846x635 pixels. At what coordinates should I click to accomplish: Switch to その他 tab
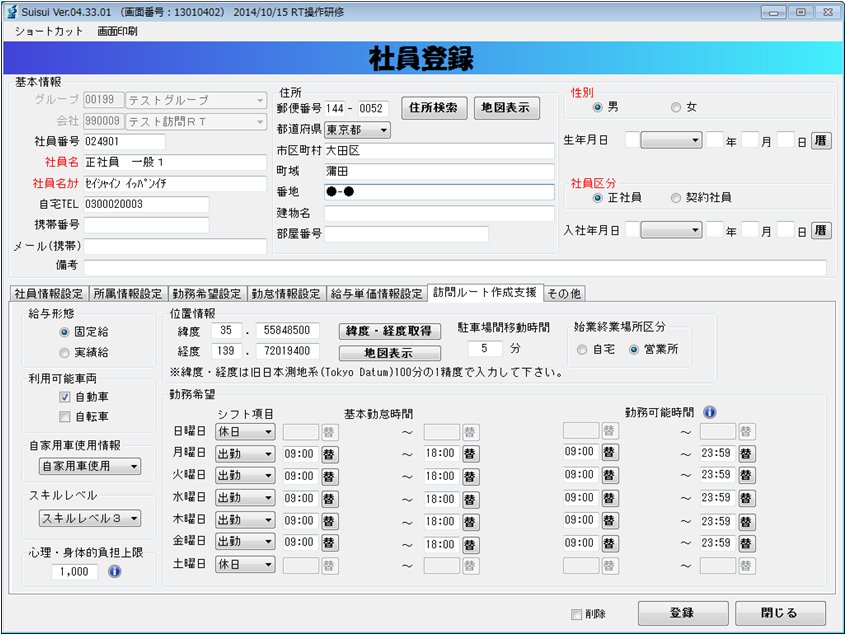point(564,293)
